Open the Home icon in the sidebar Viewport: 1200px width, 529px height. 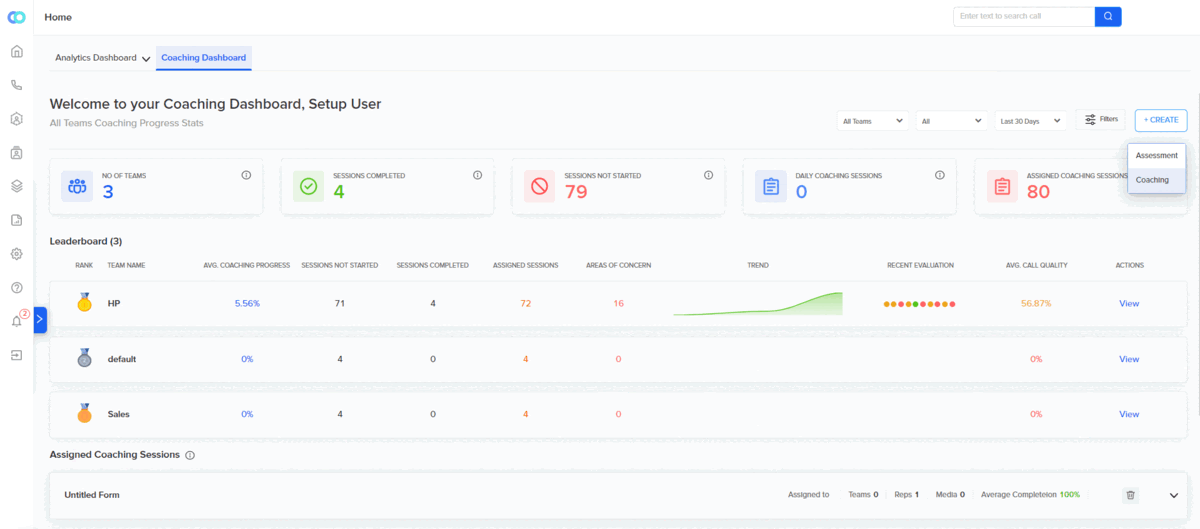pos(16,51)
